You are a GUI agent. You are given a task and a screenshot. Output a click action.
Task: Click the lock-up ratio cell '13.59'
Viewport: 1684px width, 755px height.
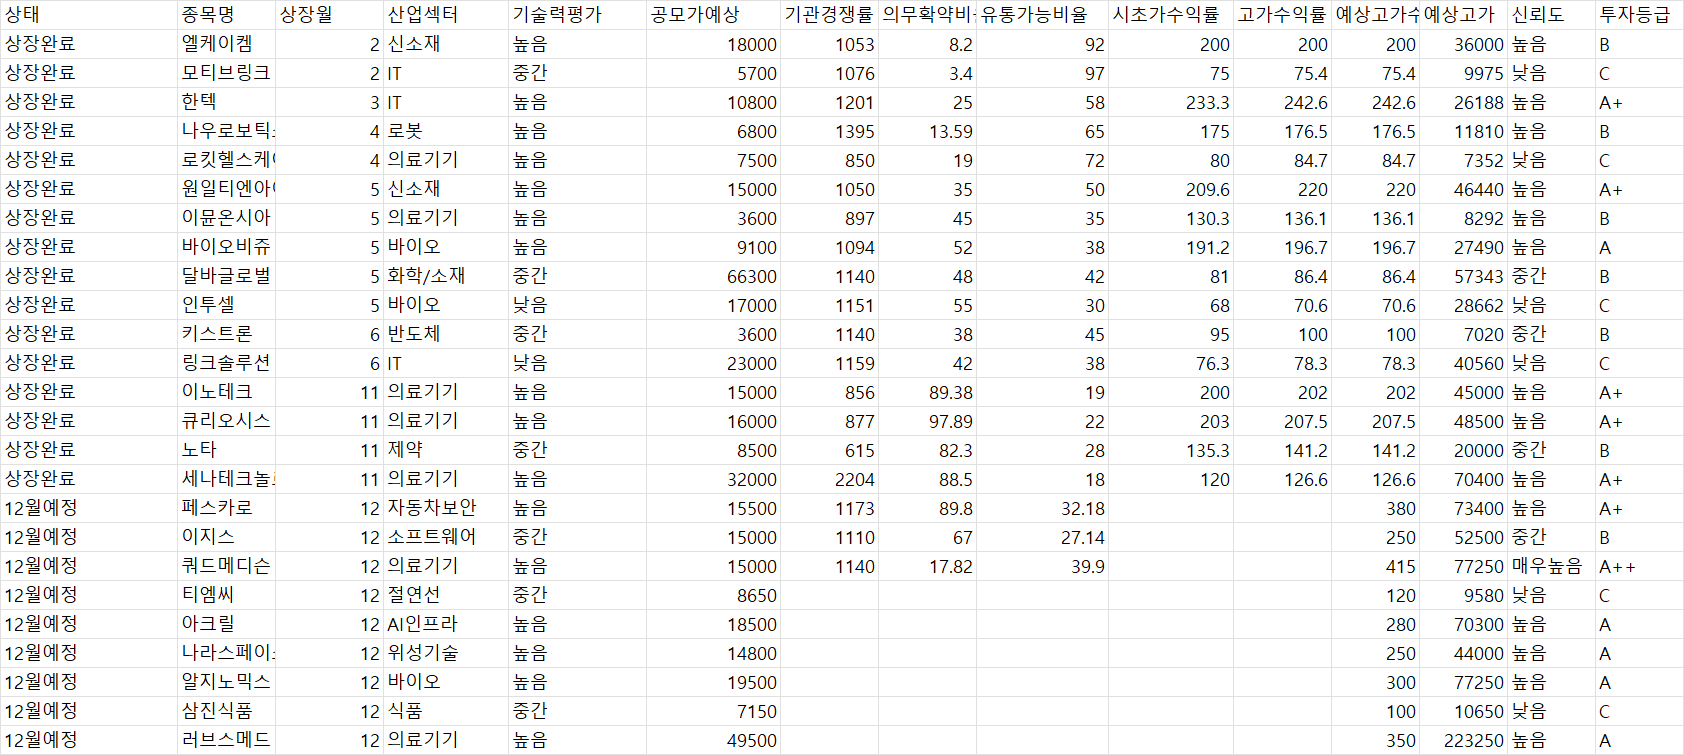[x=927, y=131]
